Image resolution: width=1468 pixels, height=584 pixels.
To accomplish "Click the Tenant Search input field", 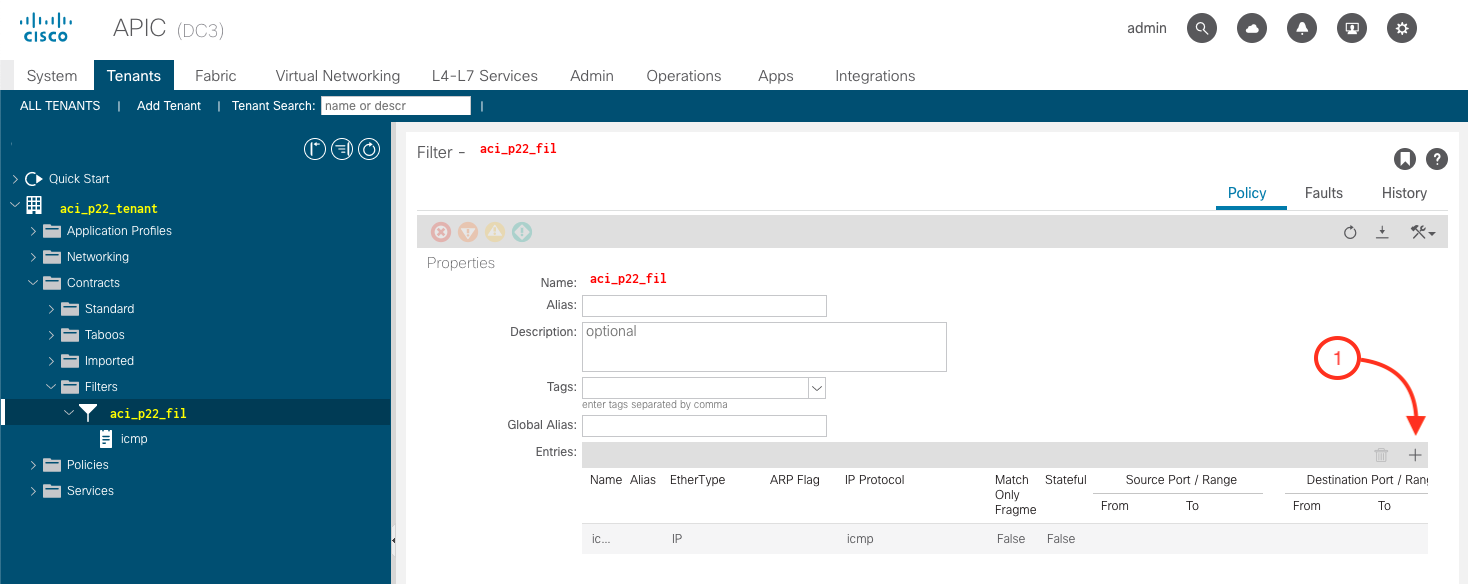I will coord(396,106).
